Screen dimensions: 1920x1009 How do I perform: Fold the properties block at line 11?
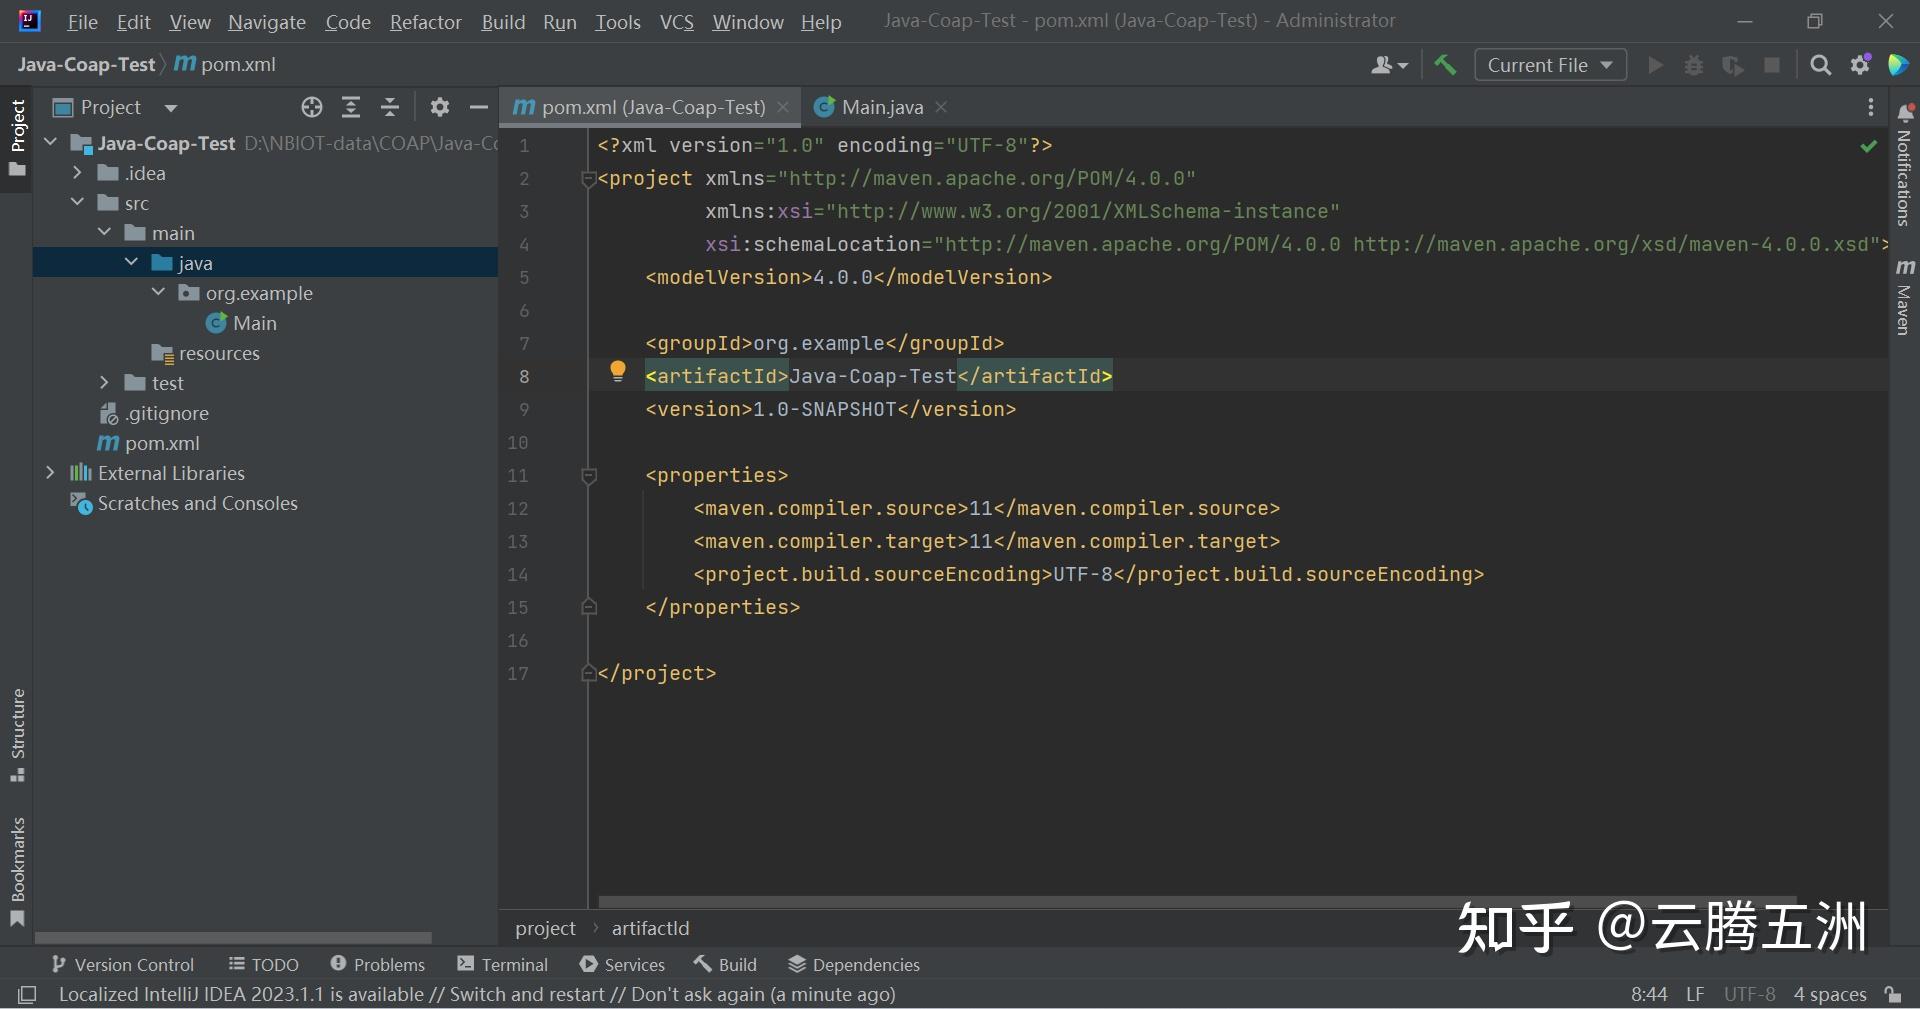[589, 476]
